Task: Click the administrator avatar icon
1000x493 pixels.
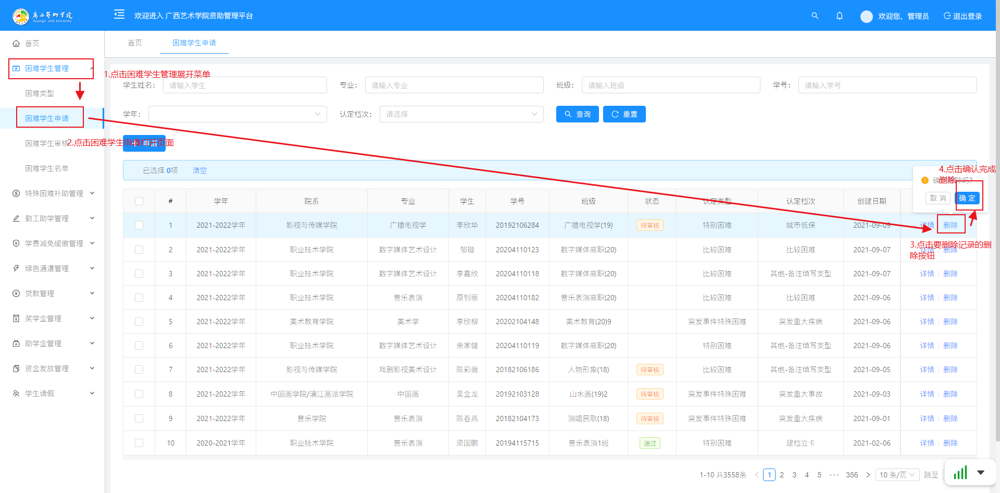Action: coord(866,16)
